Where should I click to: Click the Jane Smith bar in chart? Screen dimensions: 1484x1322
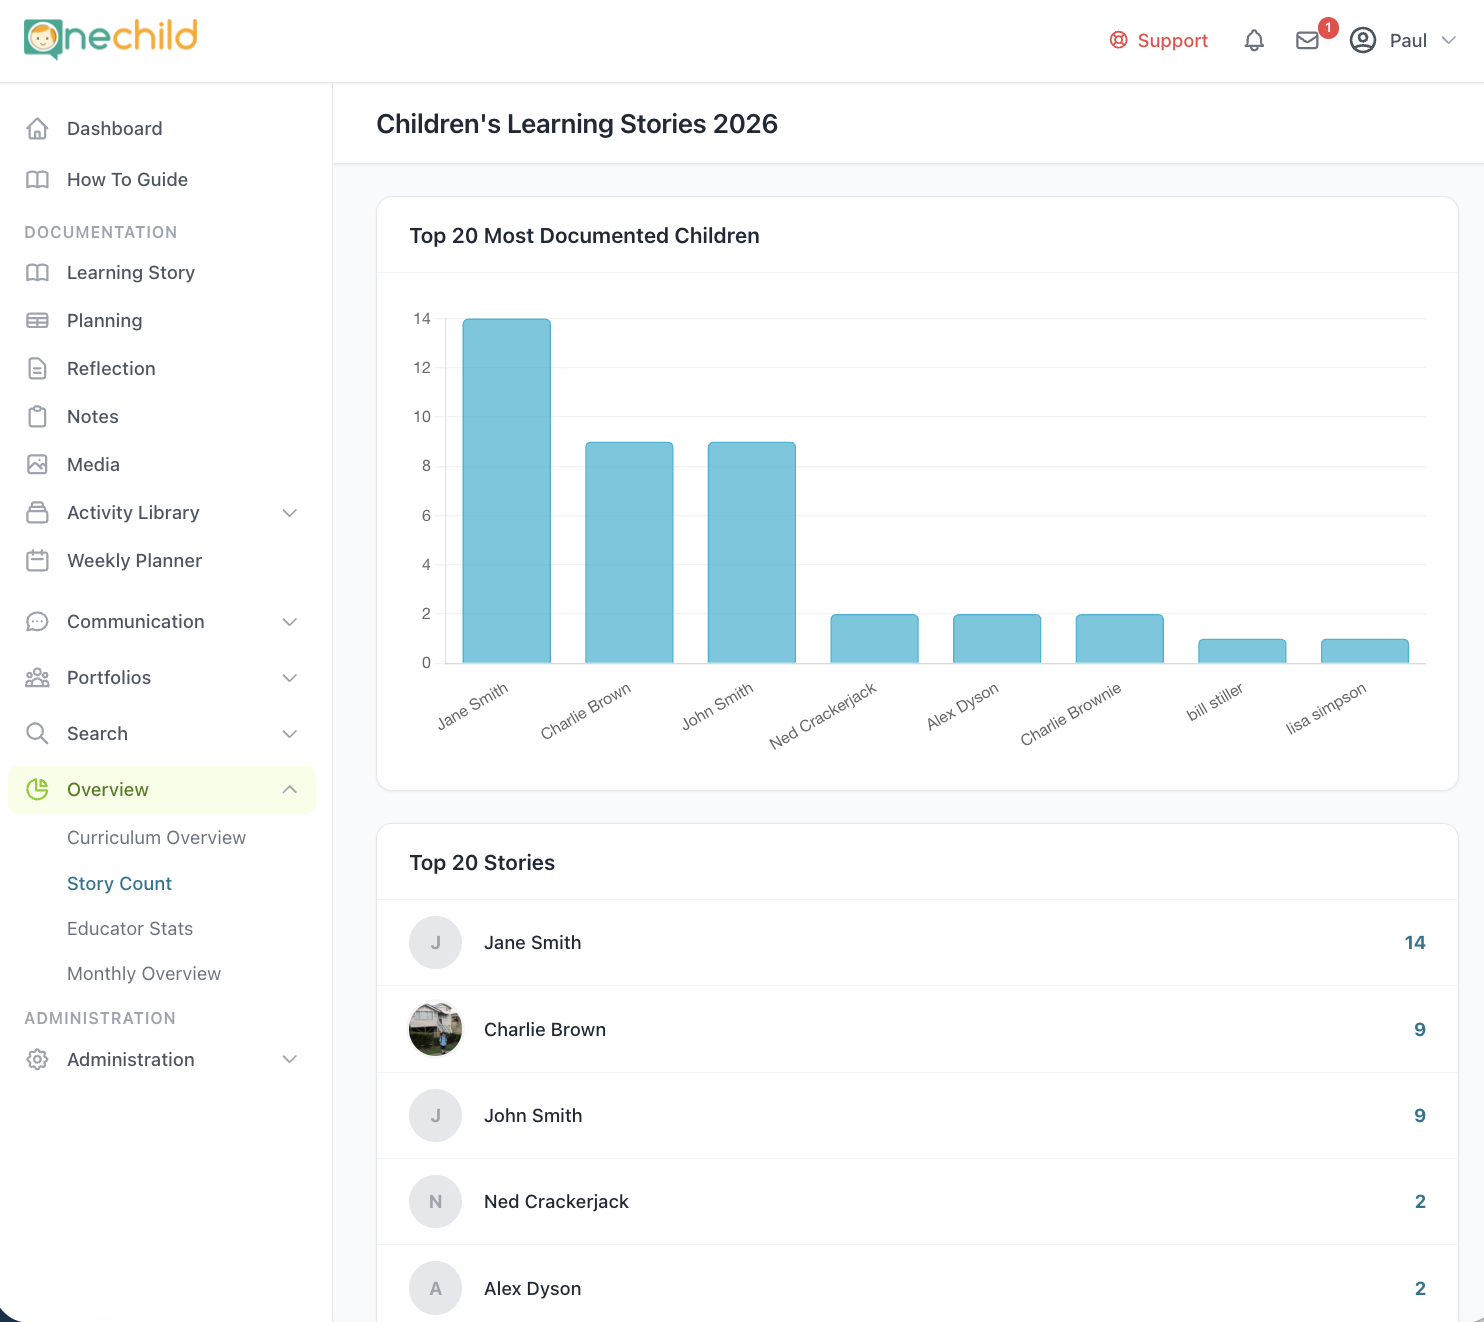[507, 491]
